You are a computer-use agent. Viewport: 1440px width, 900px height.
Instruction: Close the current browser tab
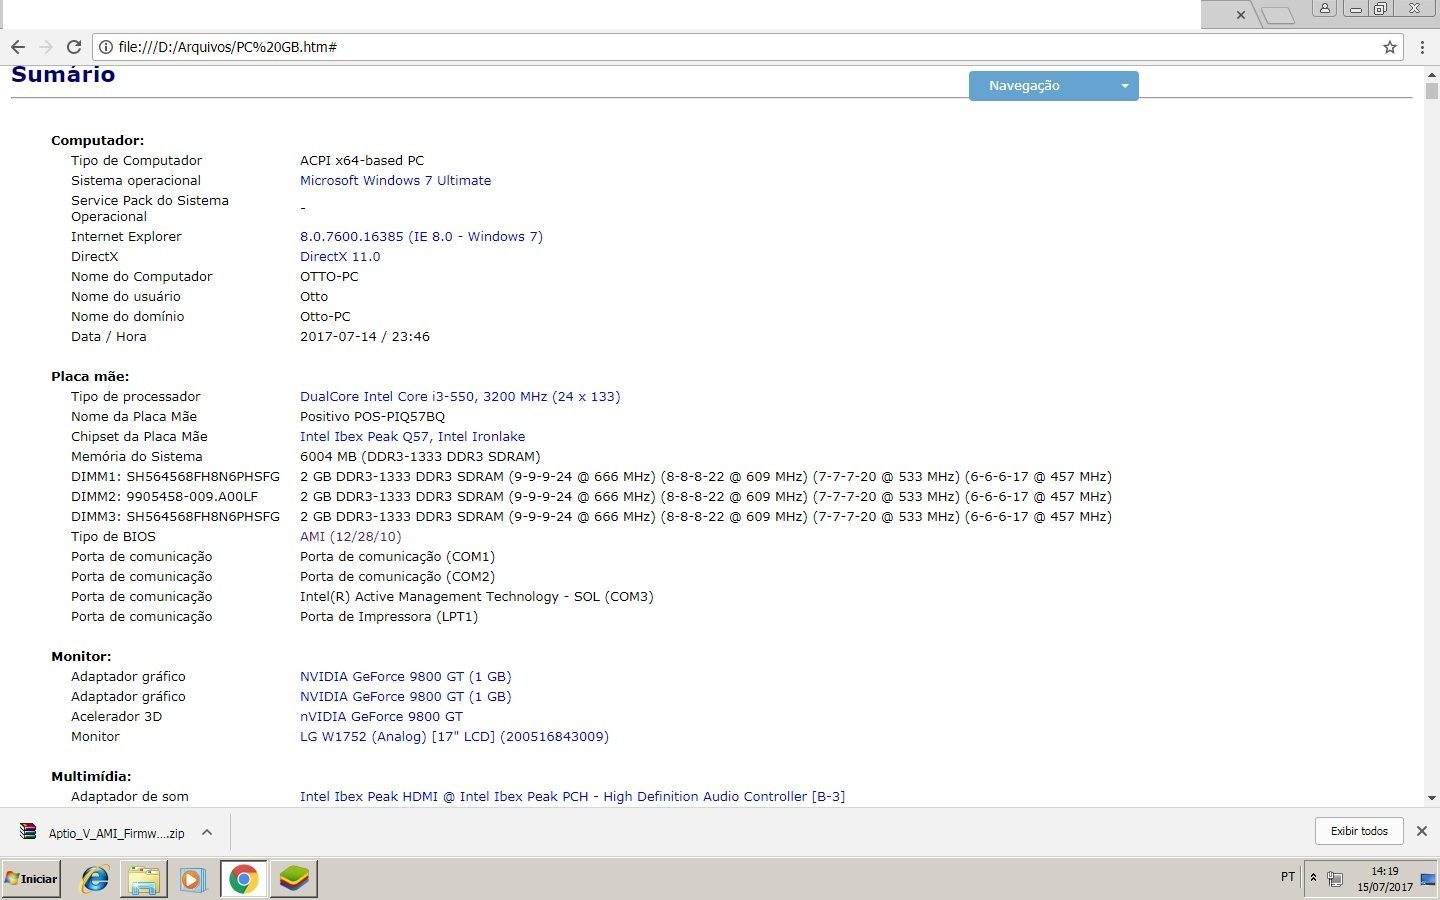pos(1240,15)
